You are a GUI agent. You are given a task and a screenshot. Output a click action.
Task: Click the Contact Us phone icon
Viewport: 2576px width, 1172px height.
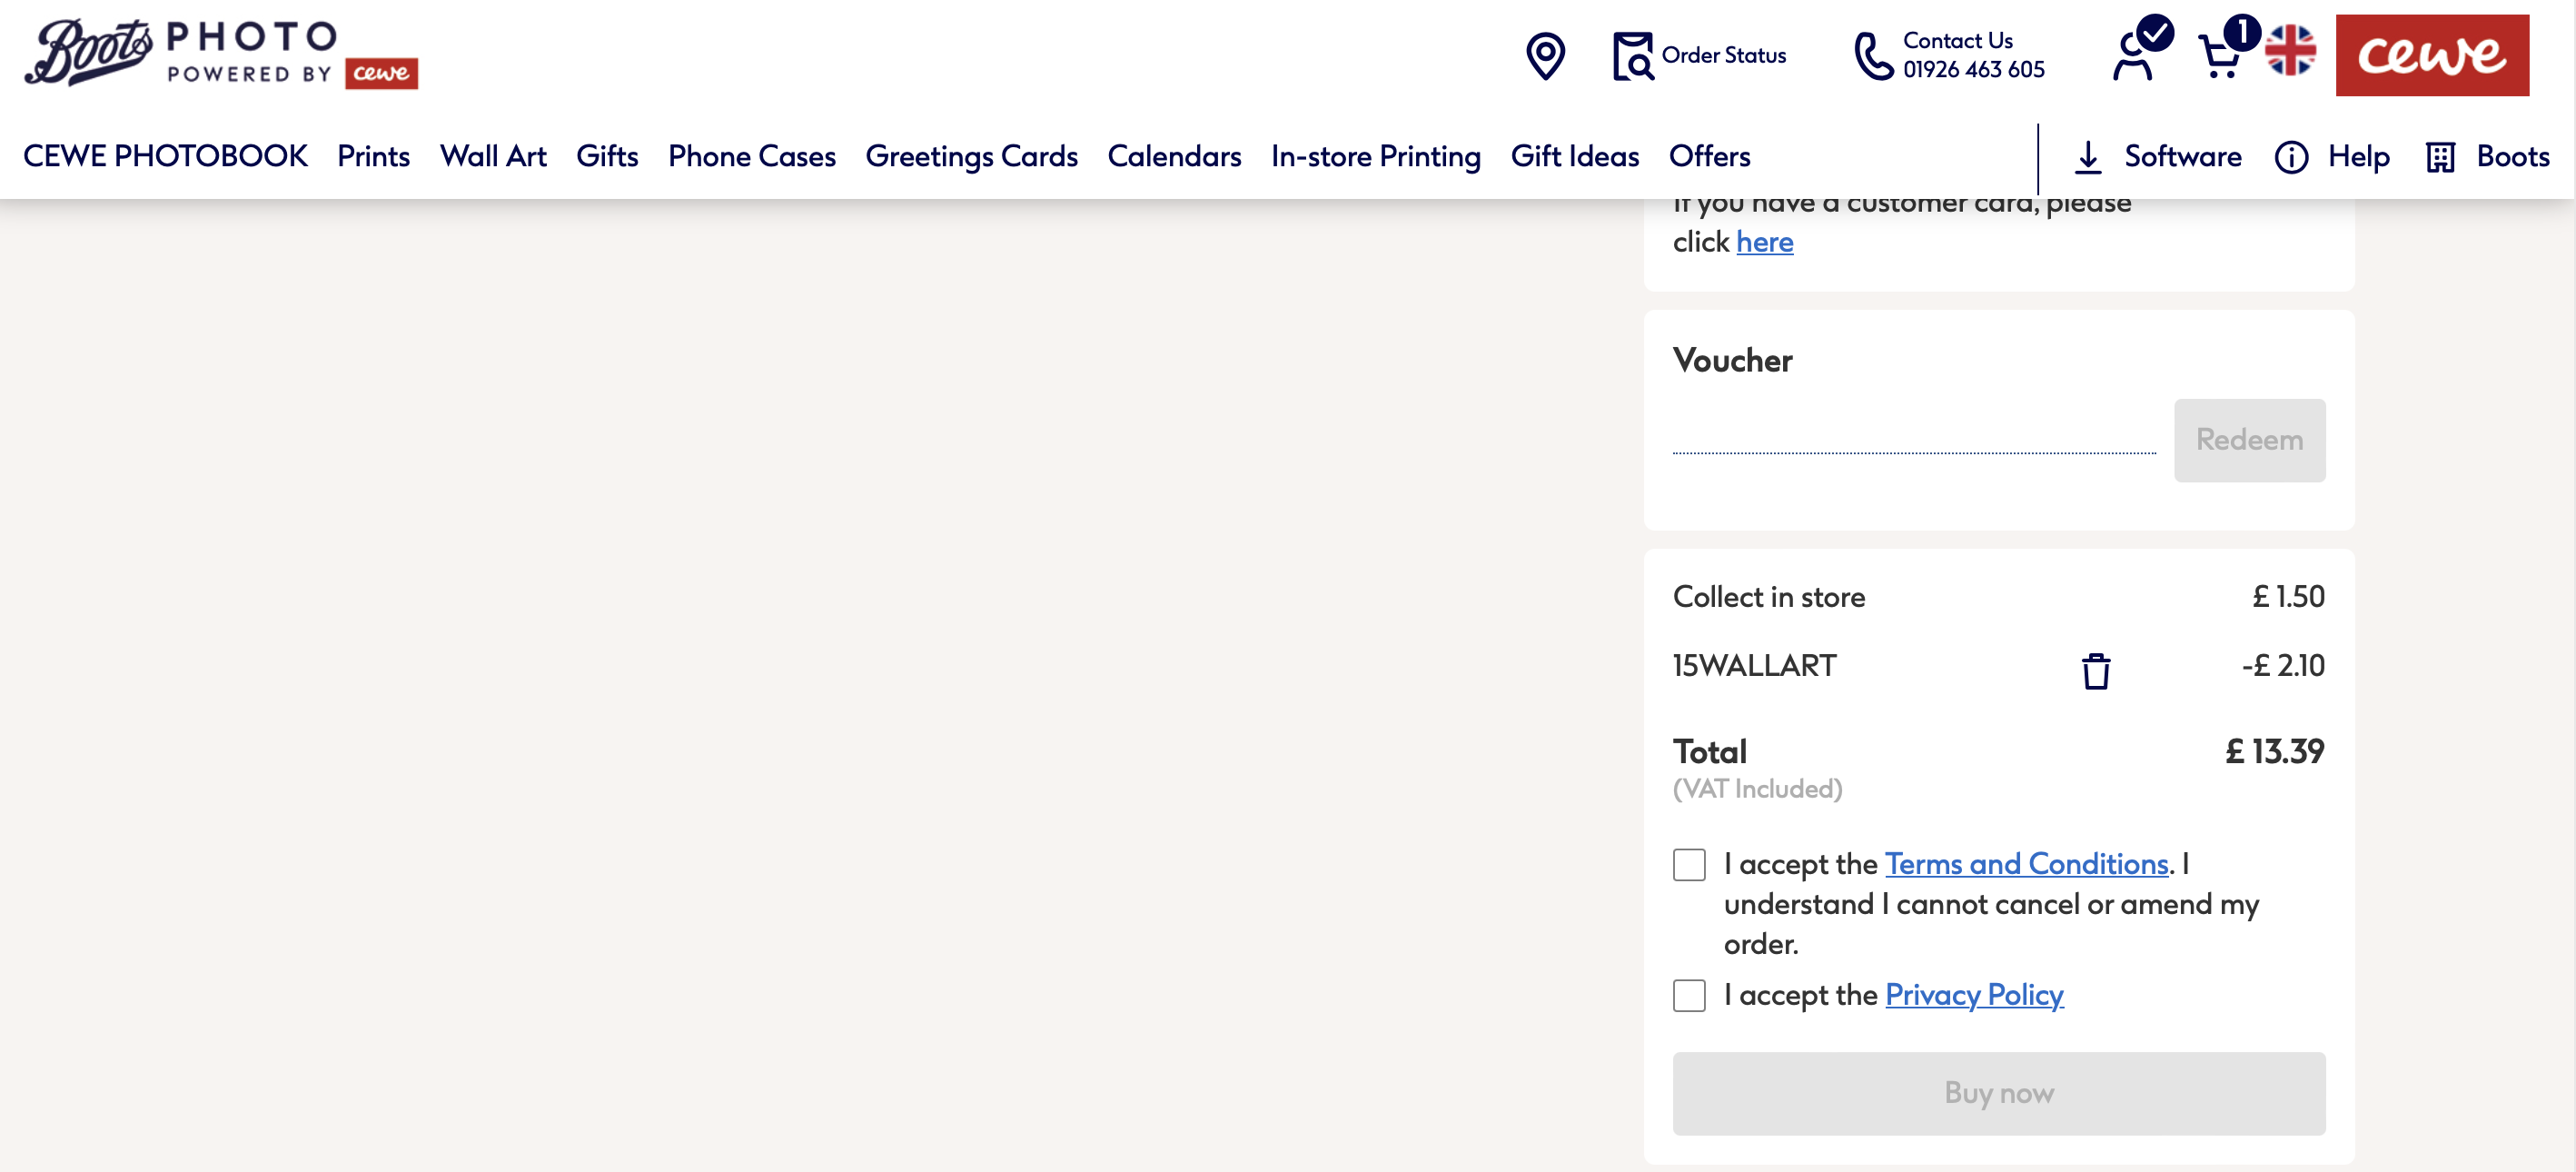[x=1873, y=56]
